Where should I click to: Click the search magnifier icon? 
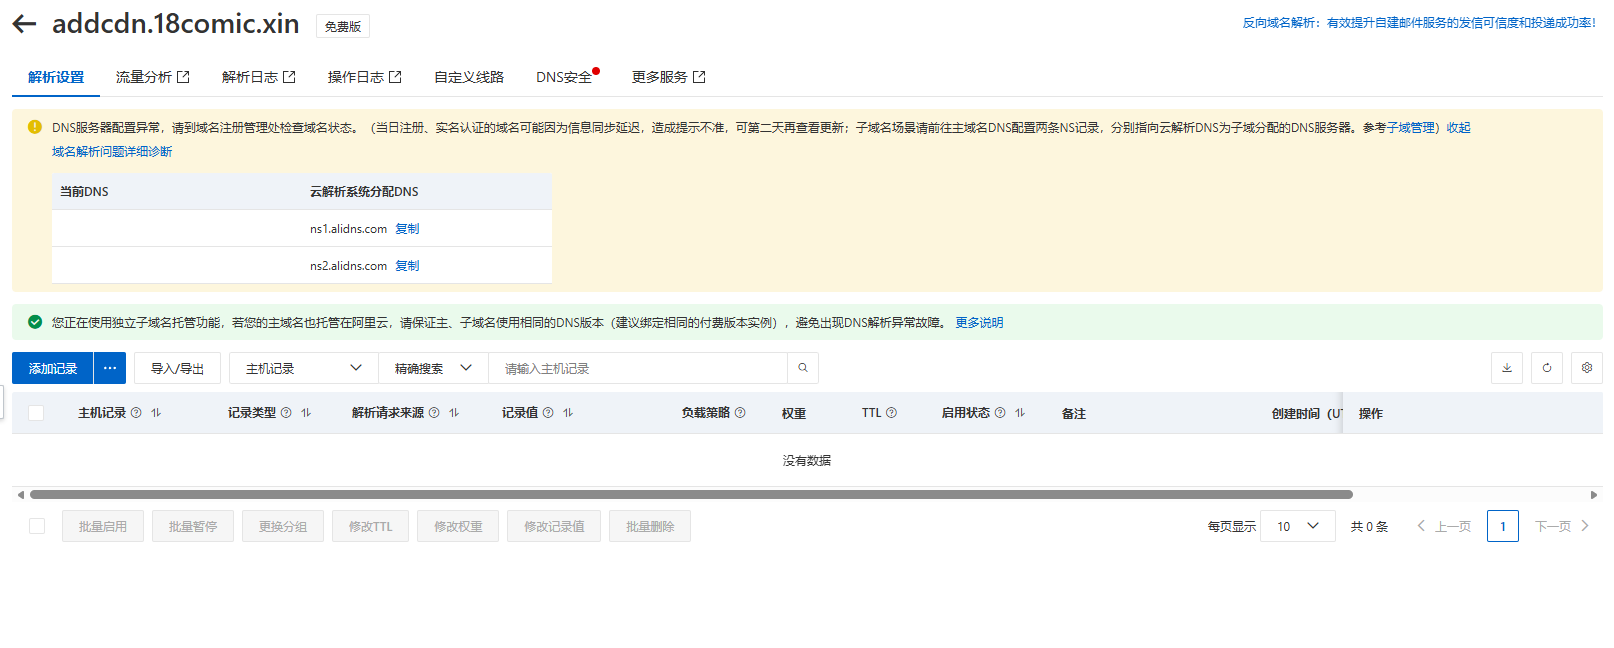point(802,368)
